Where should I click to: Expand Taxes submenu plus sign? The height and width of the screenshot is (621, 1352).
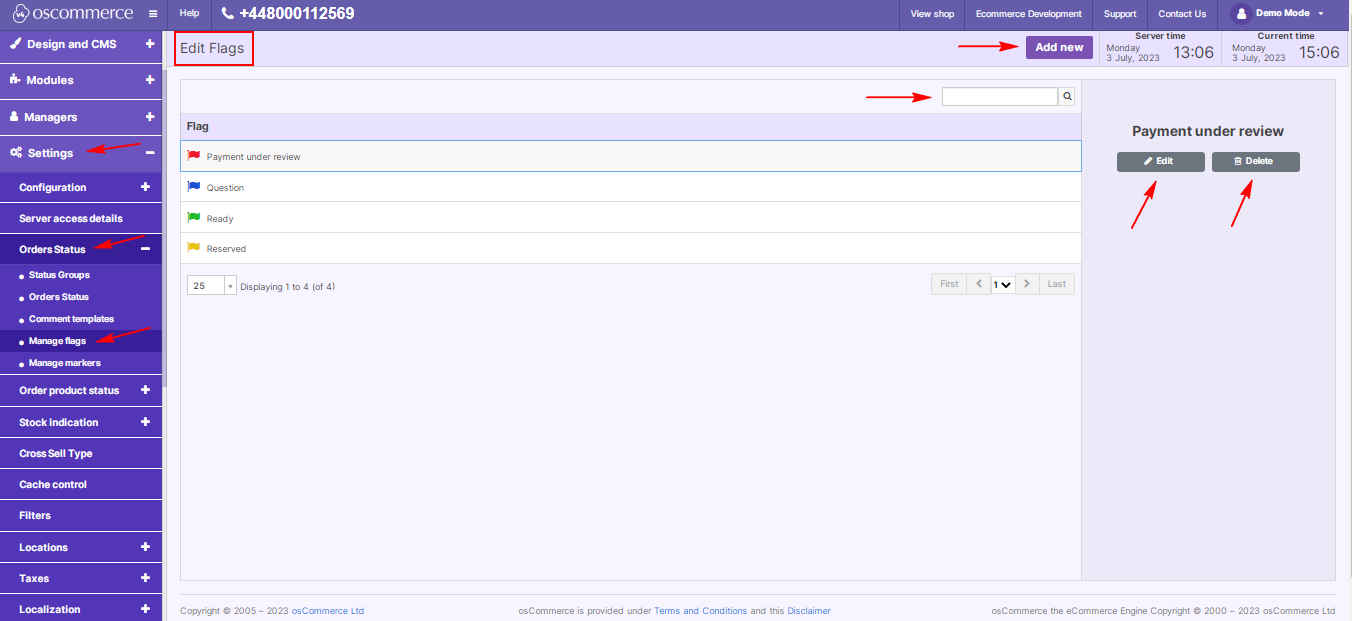[145, 578]
